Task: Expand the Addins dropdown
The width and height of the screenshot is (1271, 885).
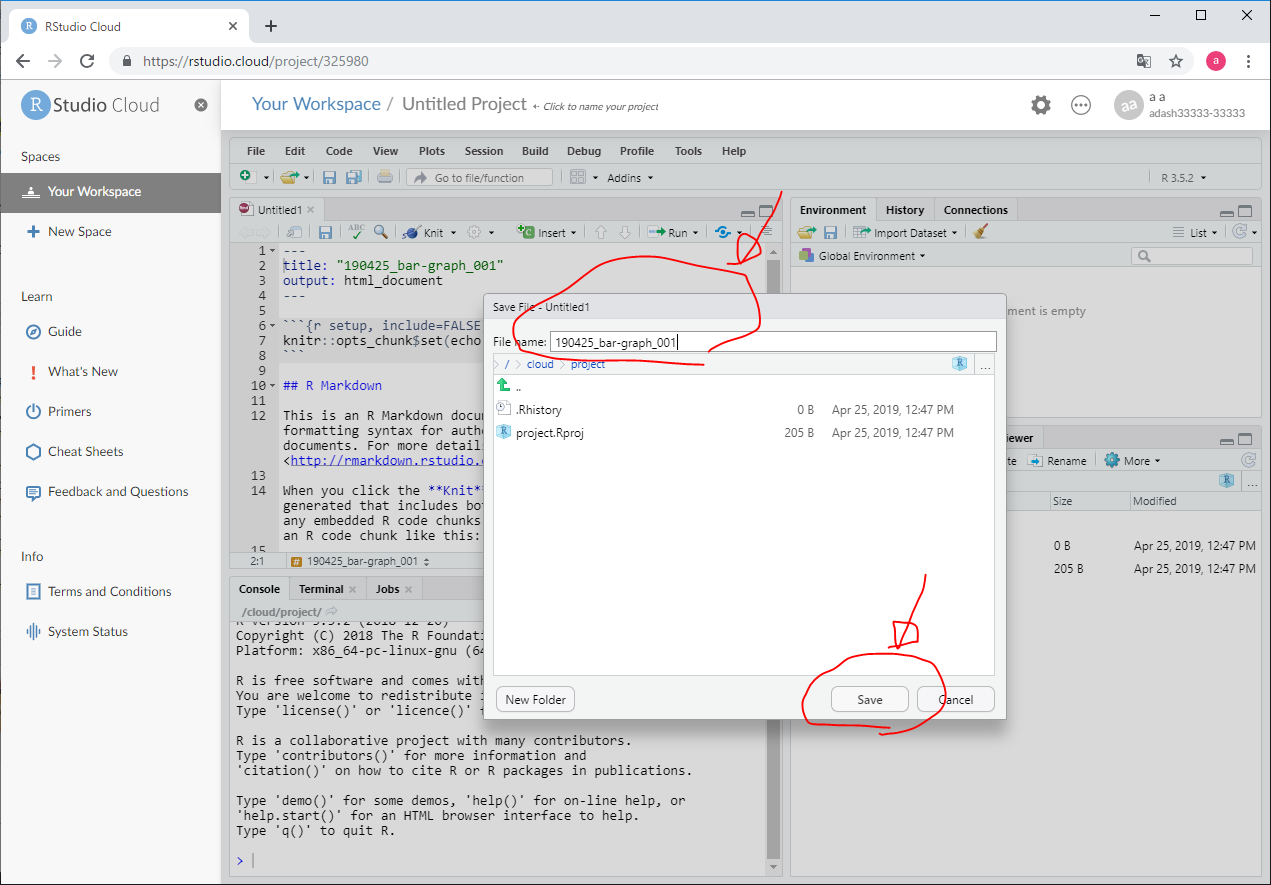Action: coord(630,178)
